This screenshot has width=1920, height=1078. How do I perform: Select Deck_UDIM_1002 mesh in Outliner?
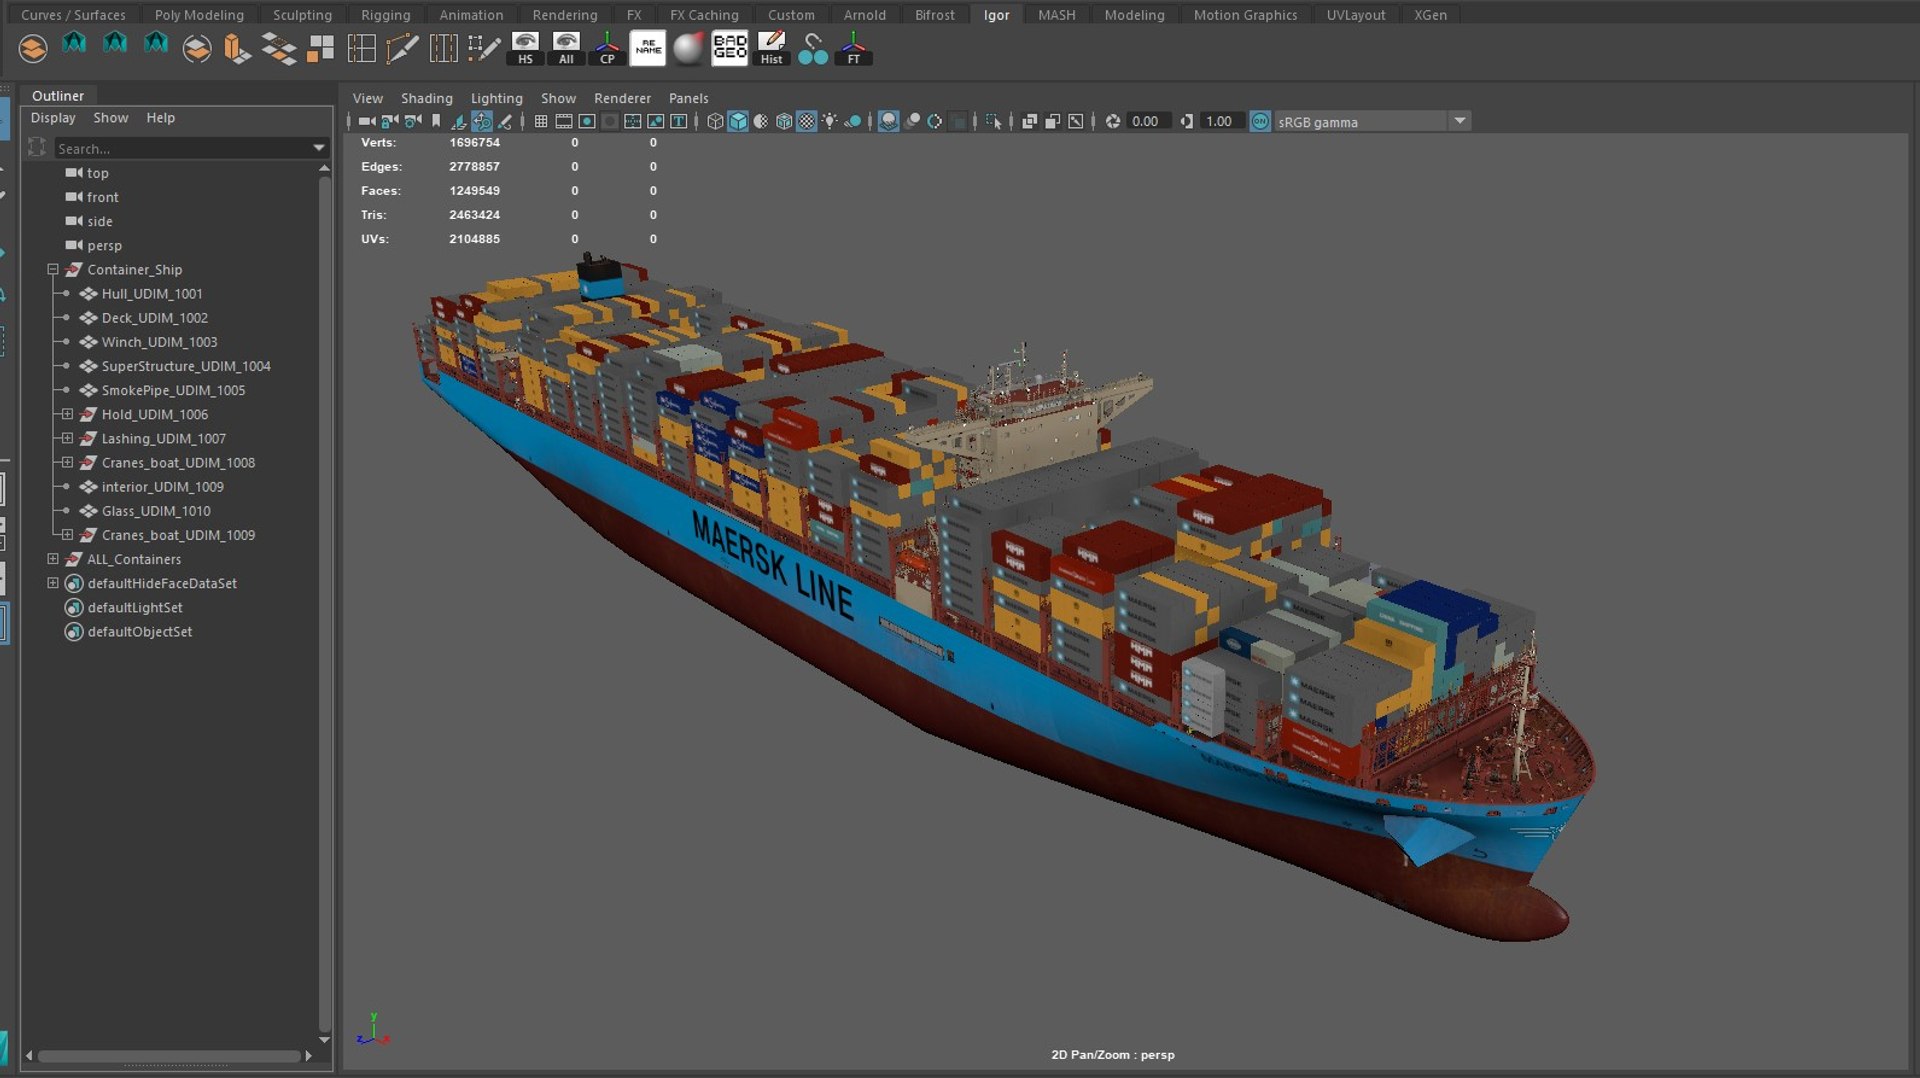coord(154,318)
